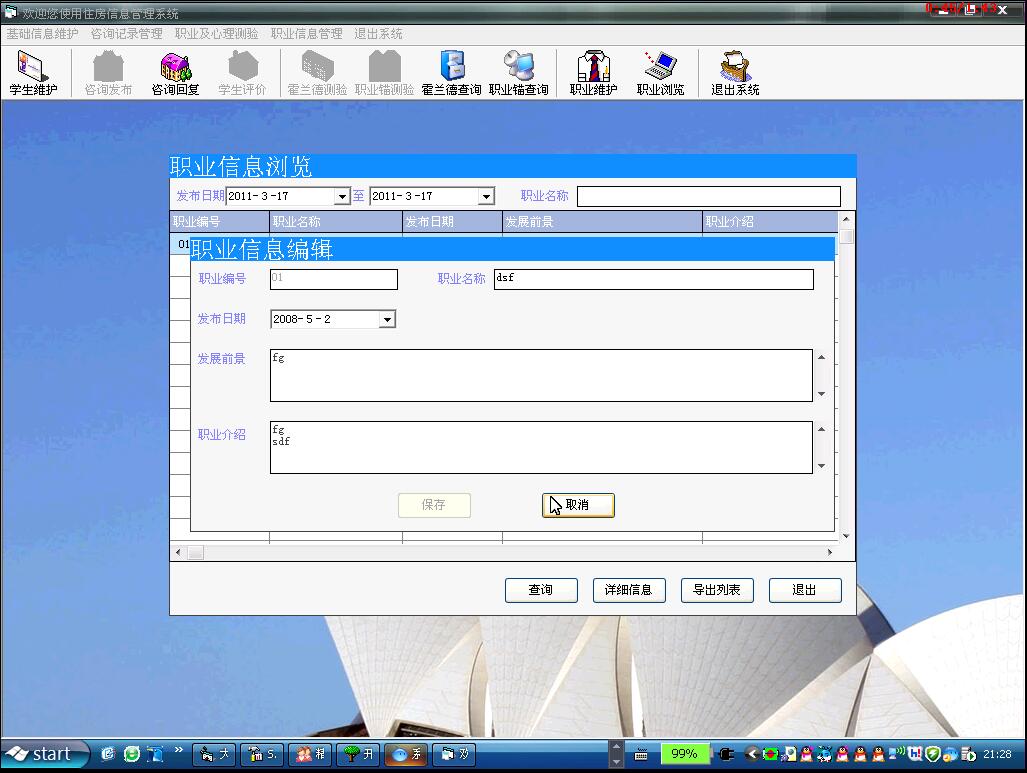Viewport: 1027px width, 773px height.
Task: Click the 咨询发布 toolbar icon
Action: [x=108, y=73]
